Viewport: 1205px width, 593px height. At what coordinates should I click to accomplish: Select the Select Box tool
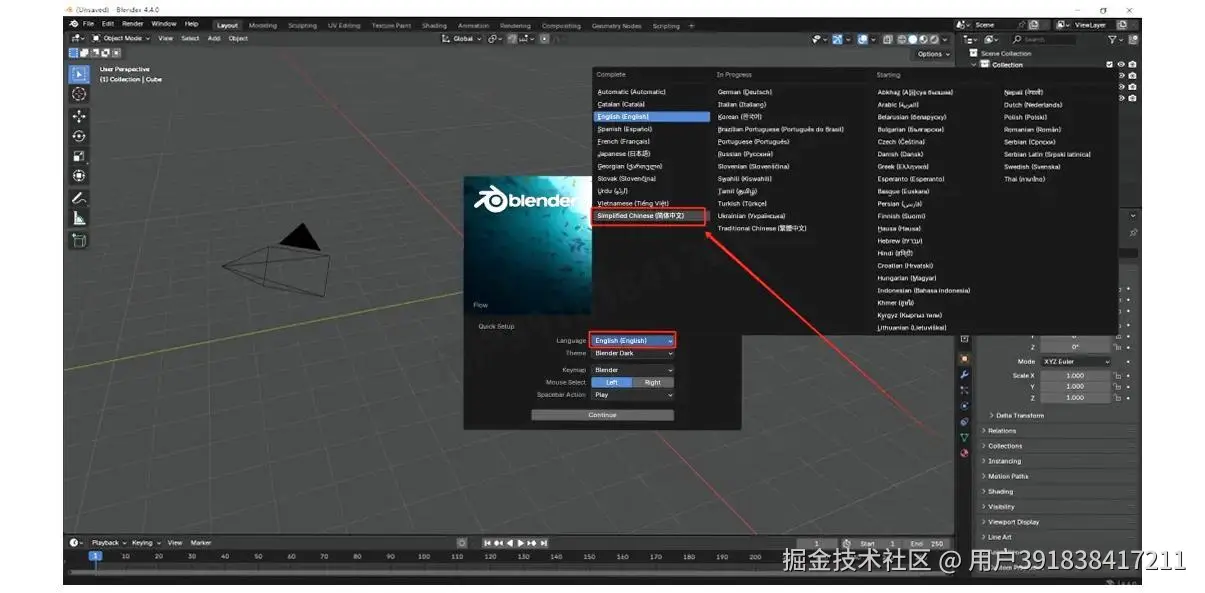[x=79, y=74]
